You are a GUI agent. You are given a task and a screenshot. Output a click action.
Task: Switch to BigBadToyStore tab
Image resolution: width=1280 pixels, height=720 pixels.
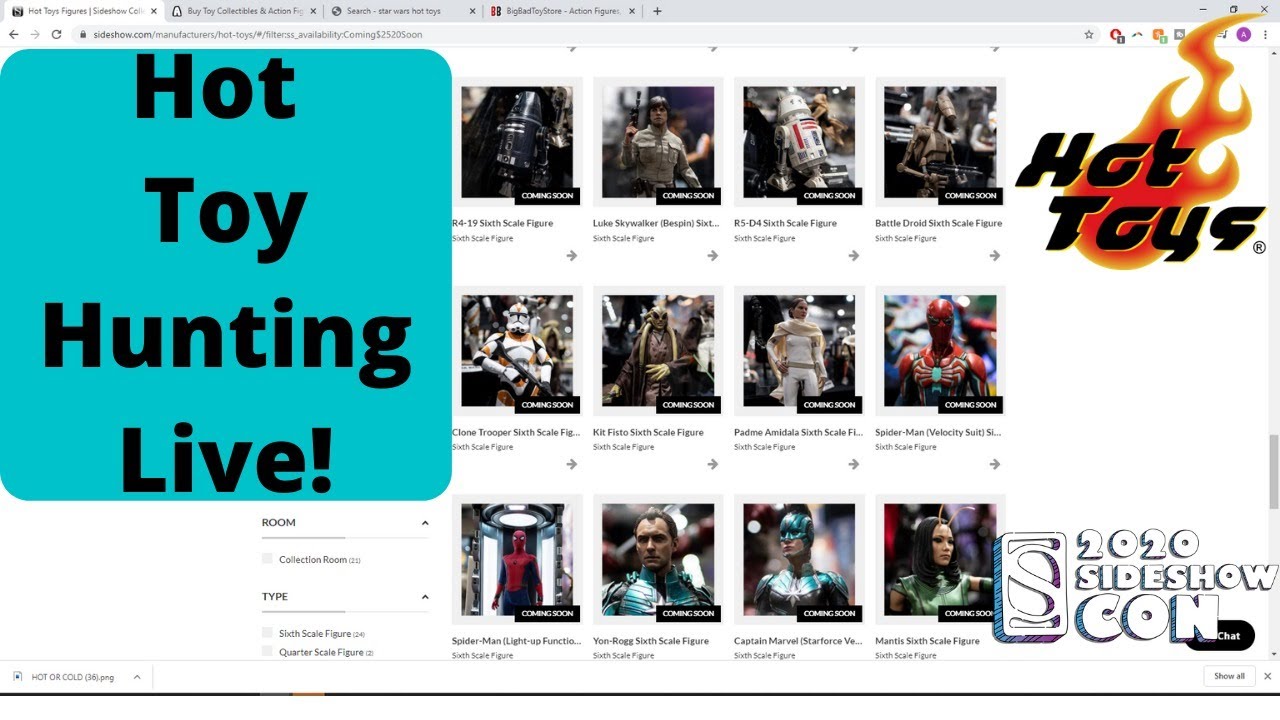click(x=560, y=11)
